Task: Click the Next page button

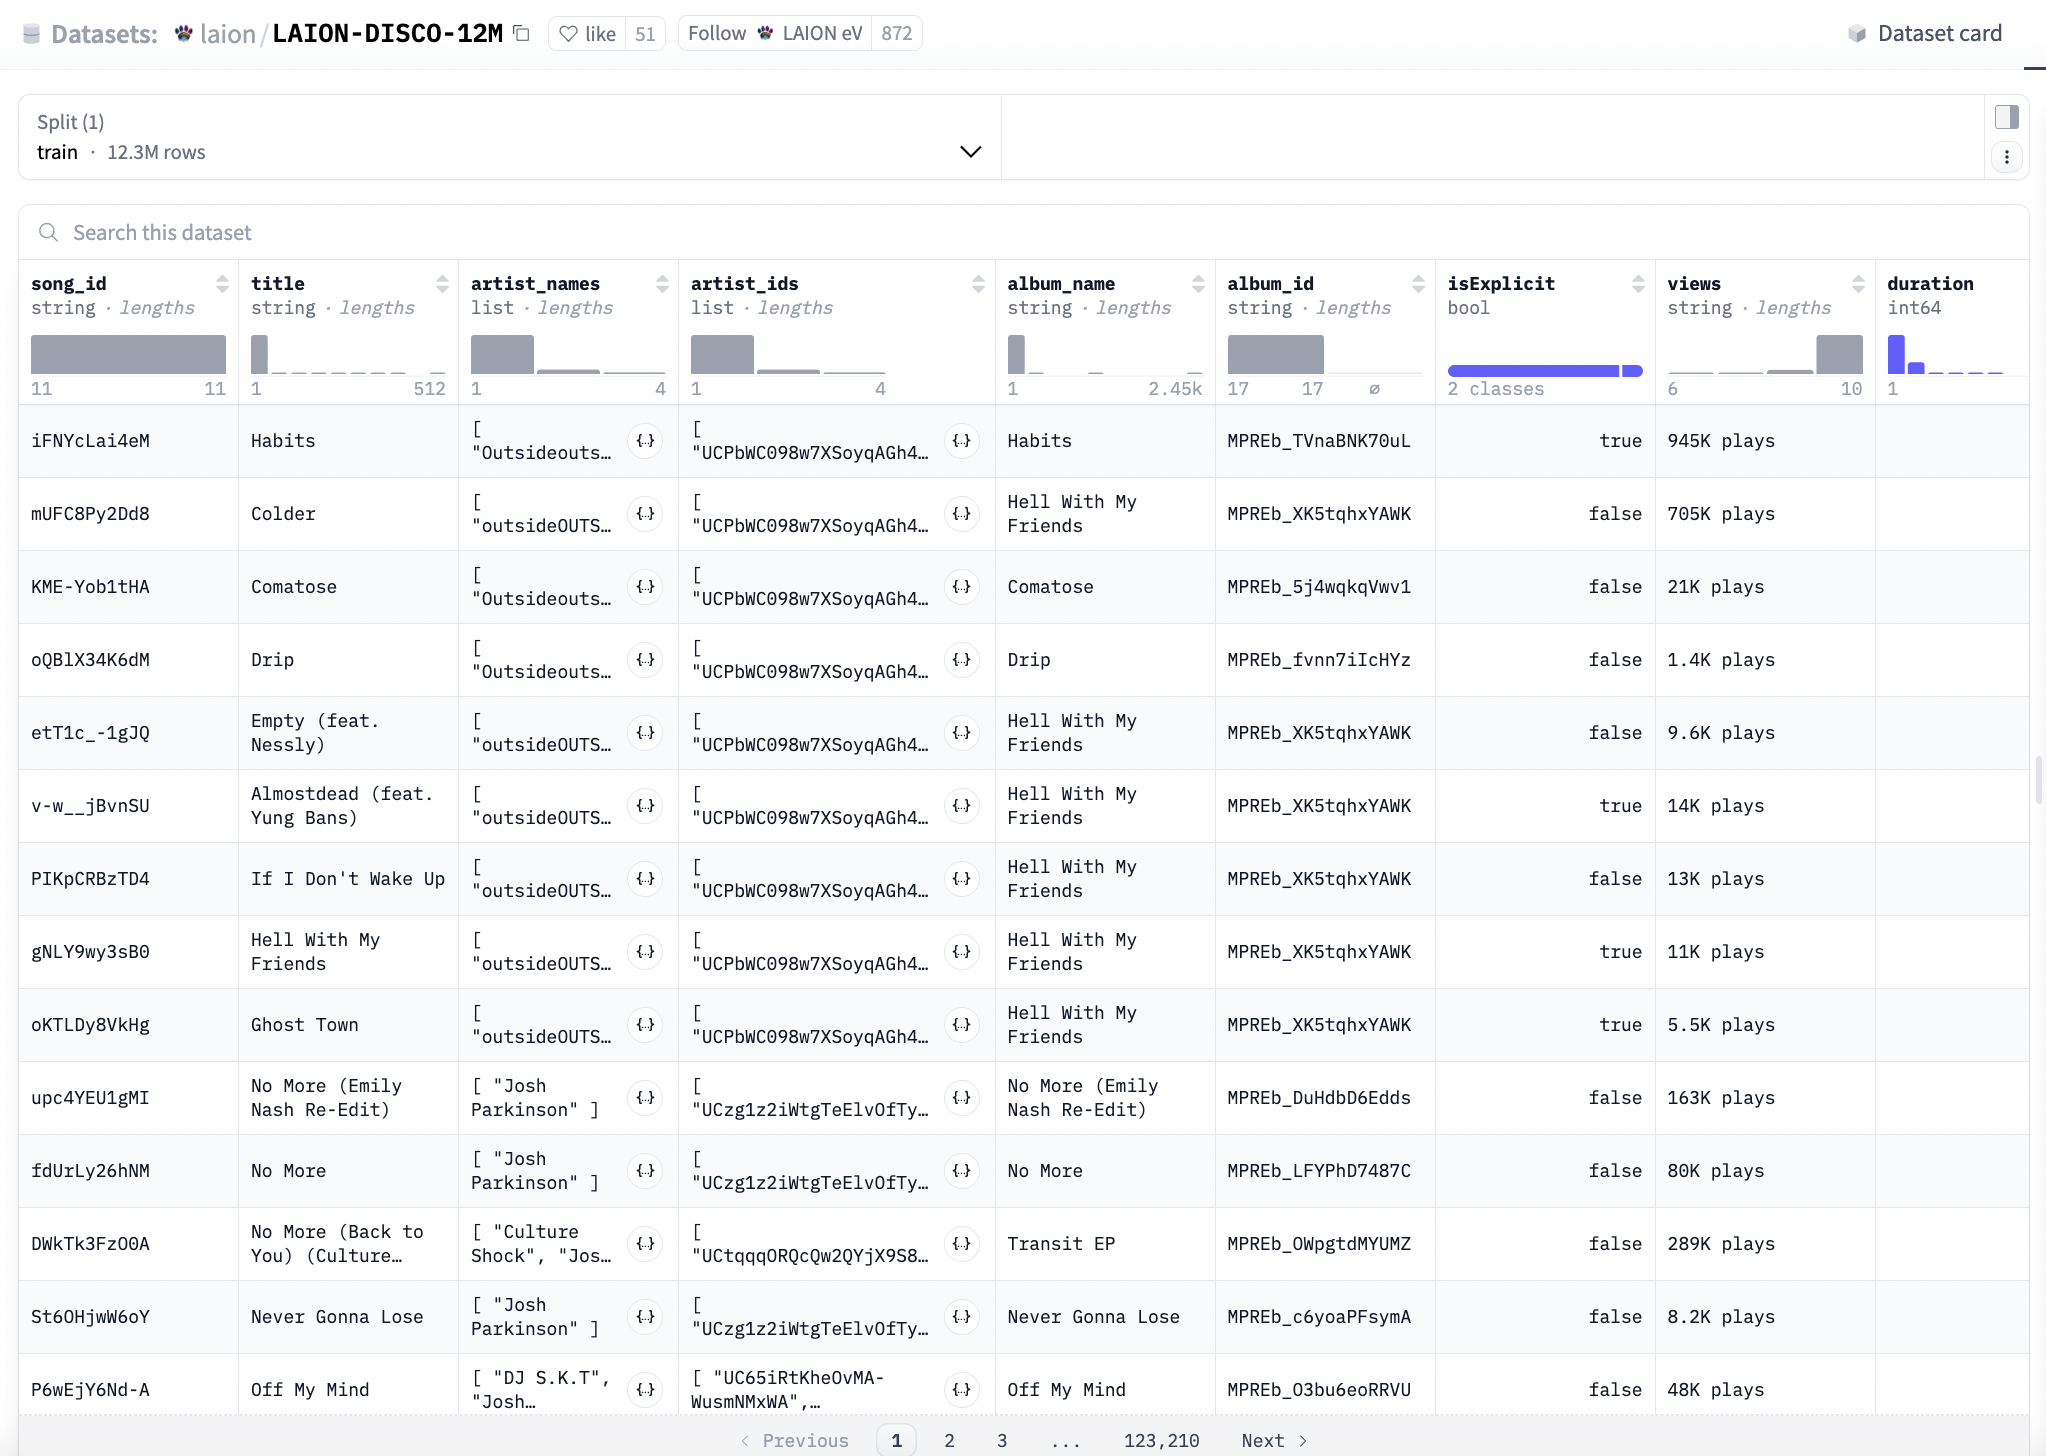Action: (1274, 1440)
